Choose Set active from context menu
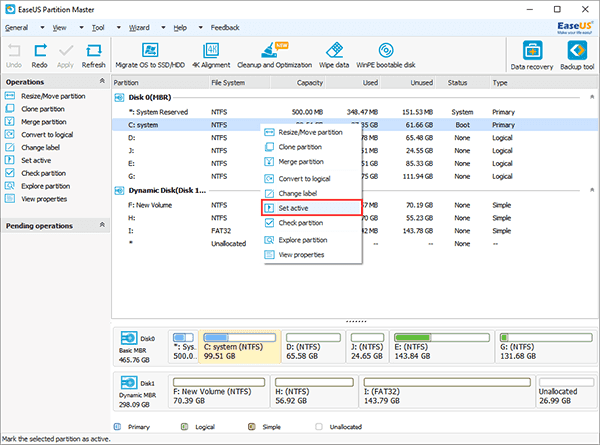 (312, 208)
